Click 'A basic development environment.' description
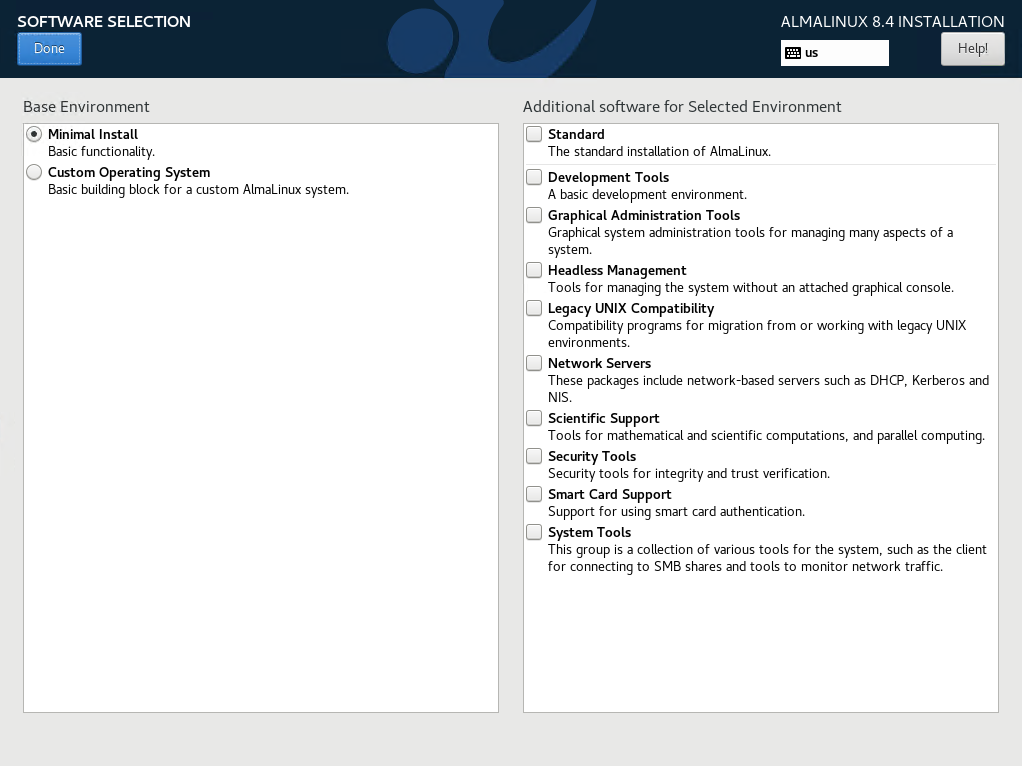 click(647, 195)
